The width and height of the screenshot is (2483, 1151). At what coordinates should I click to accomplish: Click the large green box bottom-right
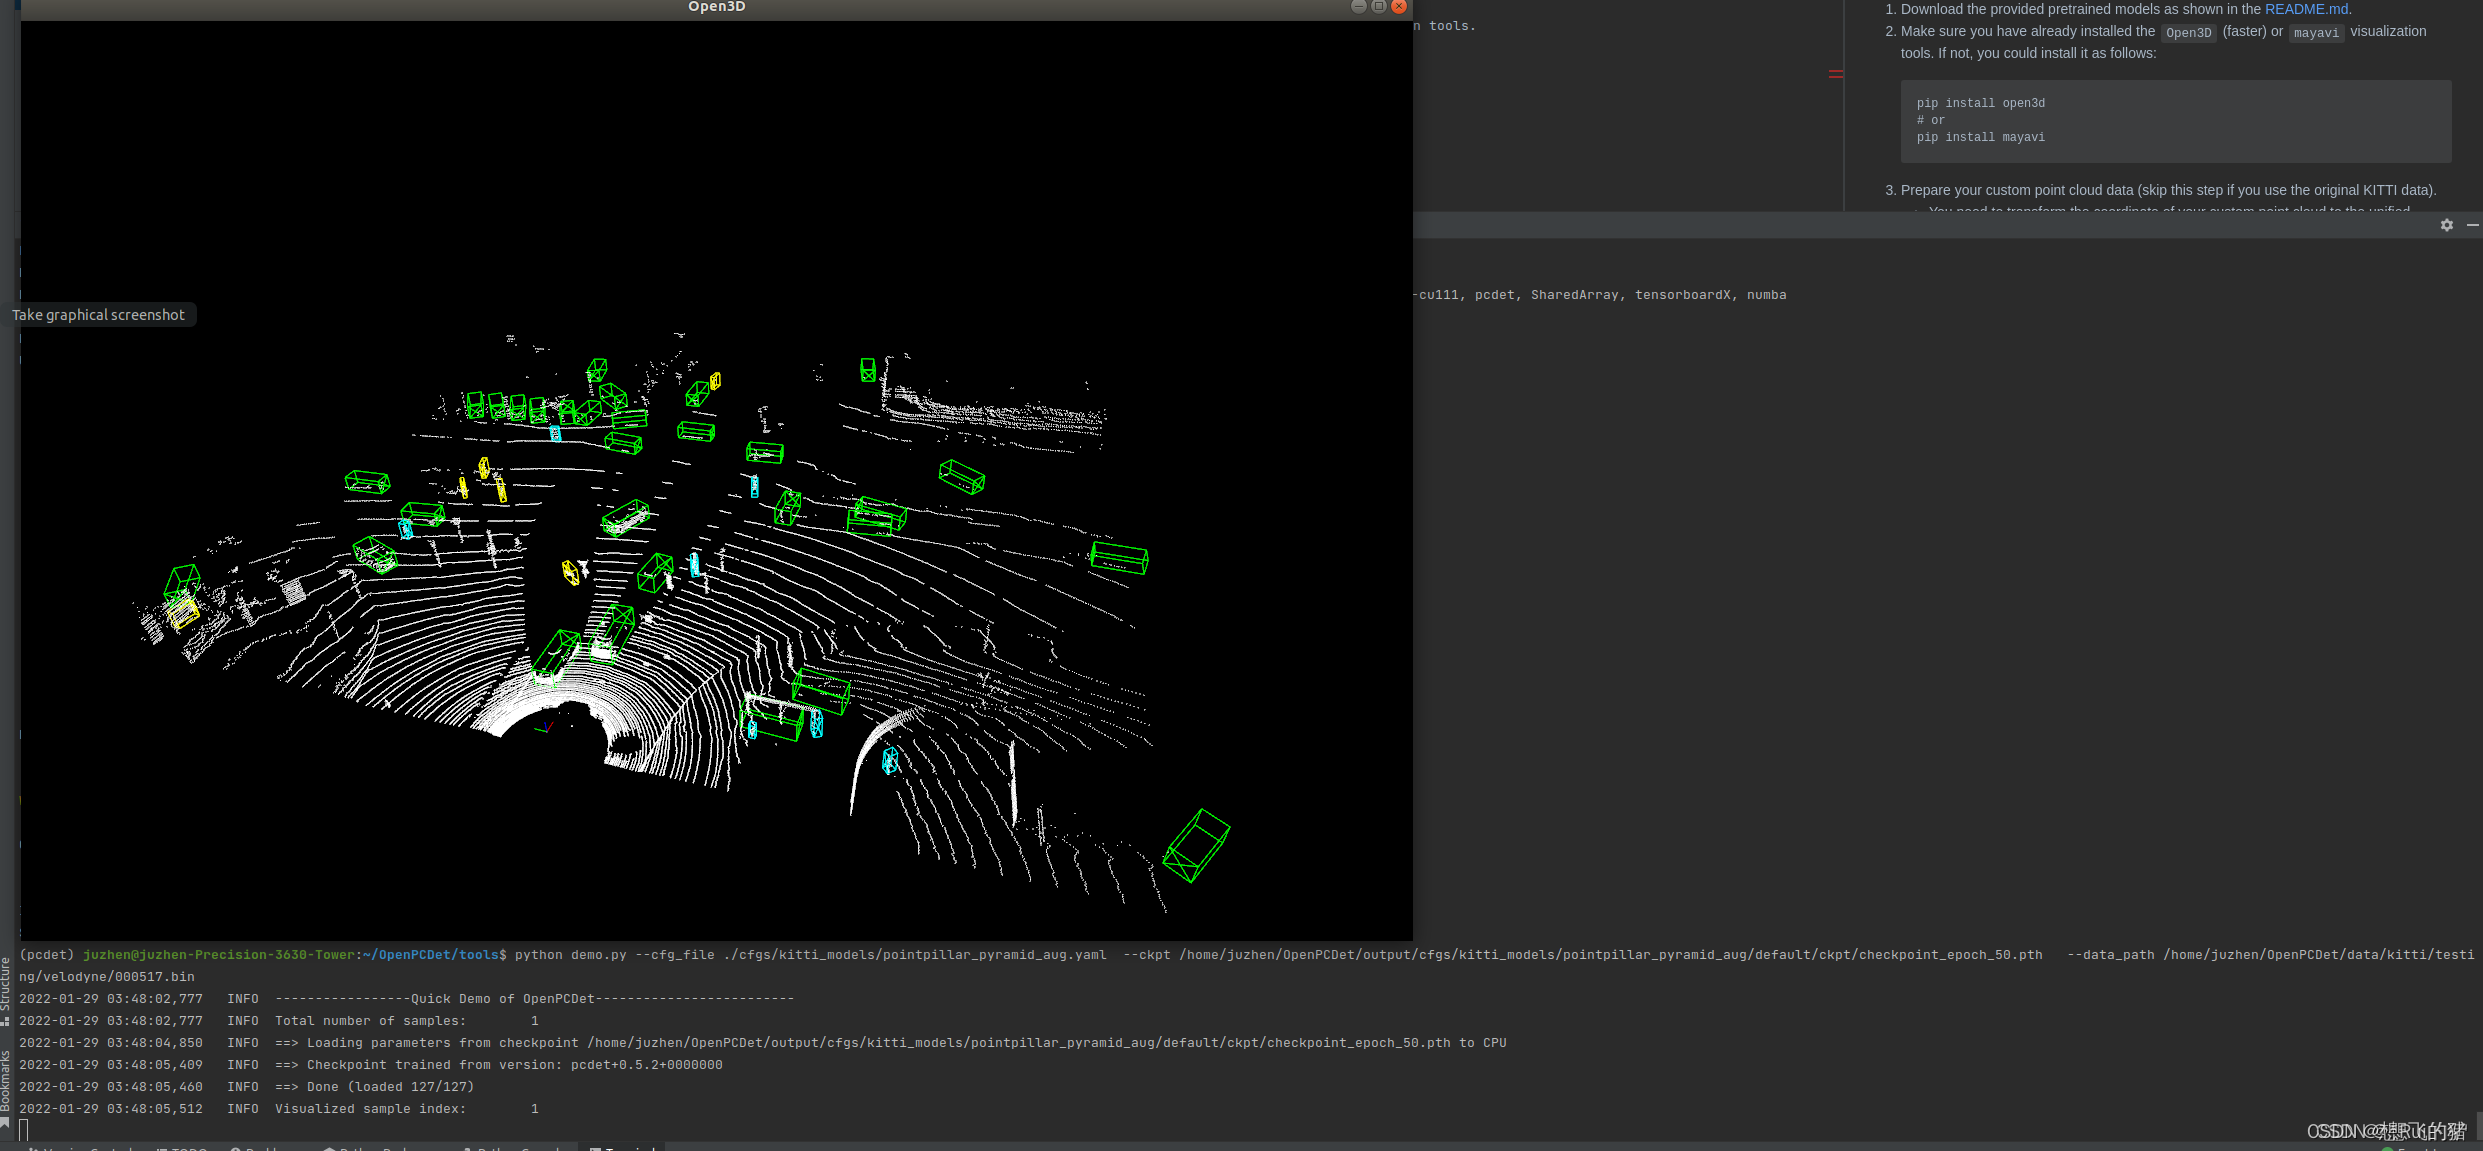[1196, 845]
